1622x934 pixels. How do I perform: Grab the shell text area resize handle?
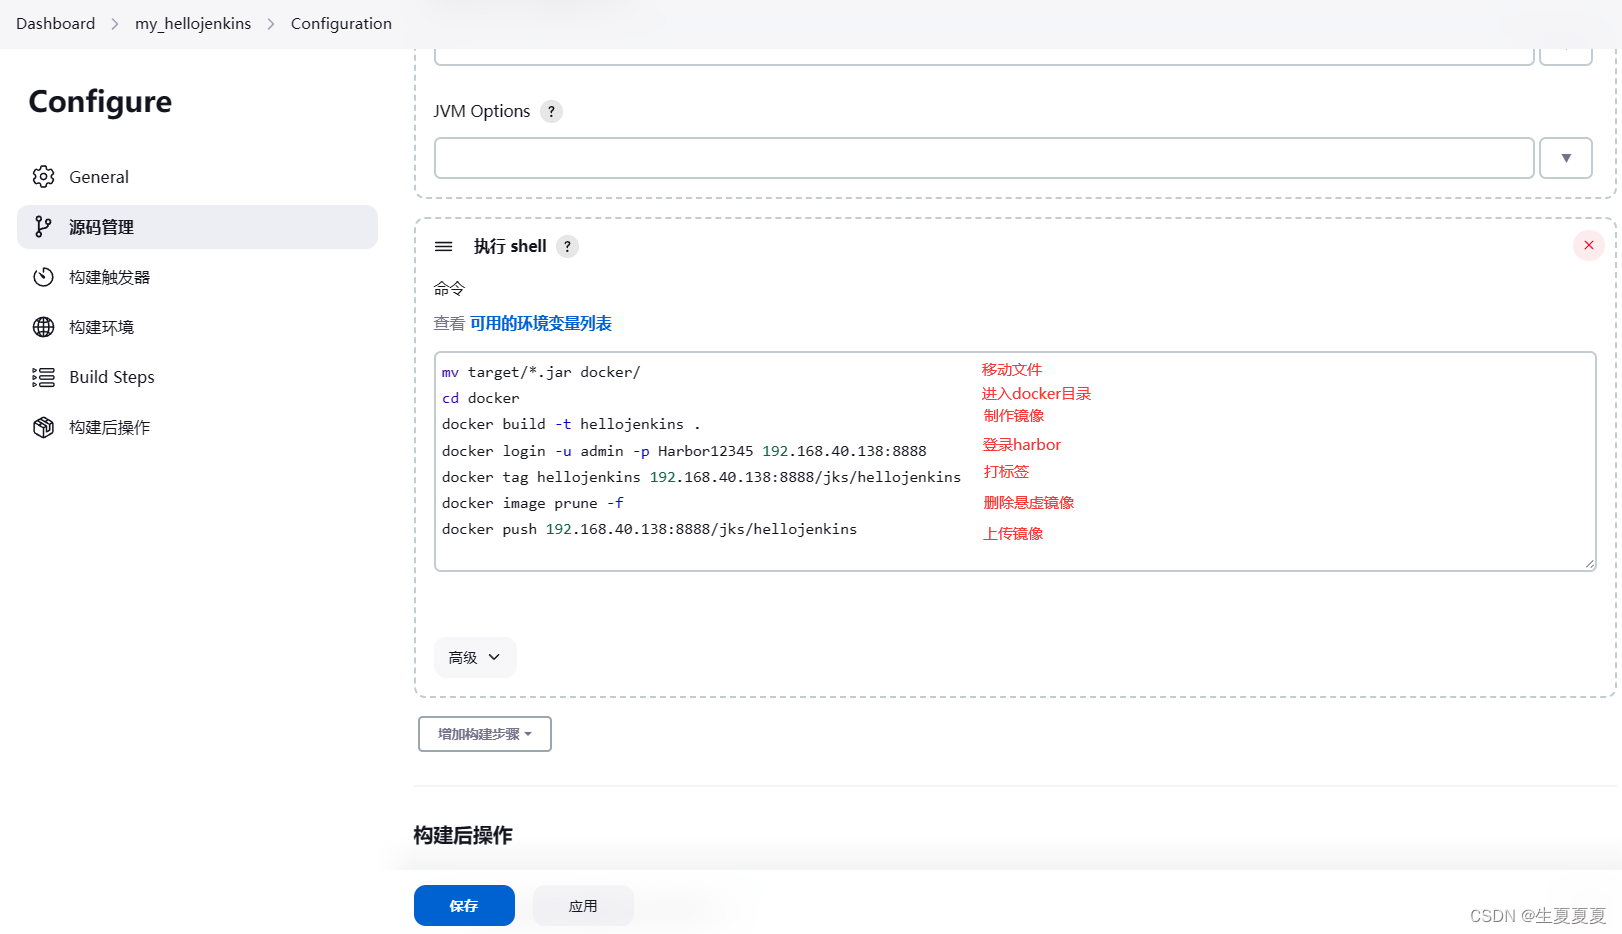coord(1589,564)
